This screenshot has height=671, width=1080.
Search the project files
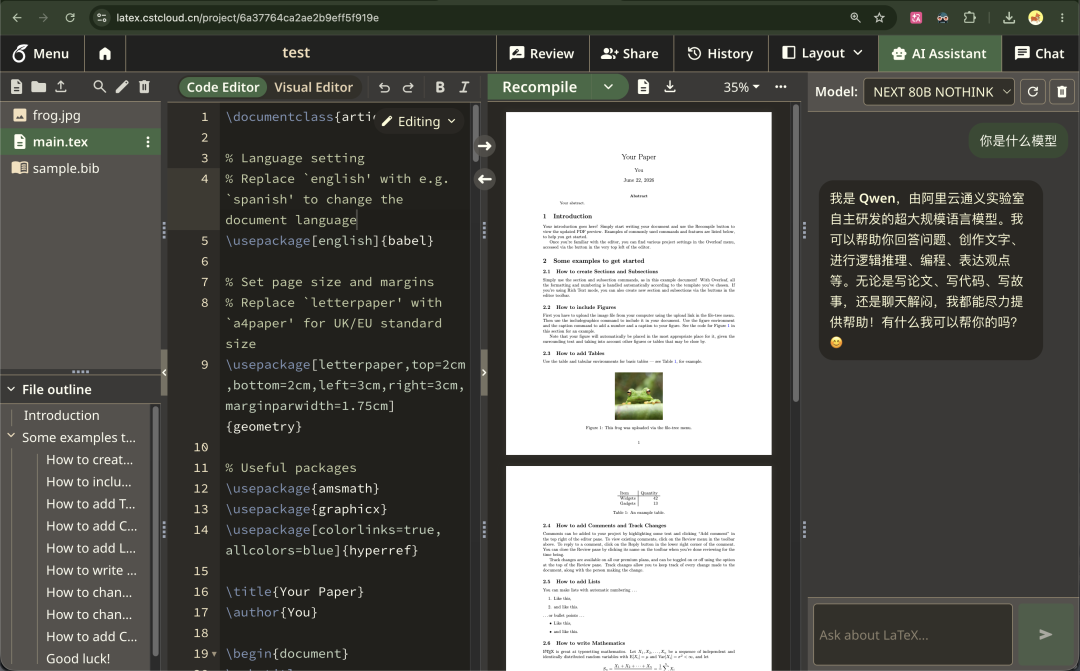click(100, 87)
